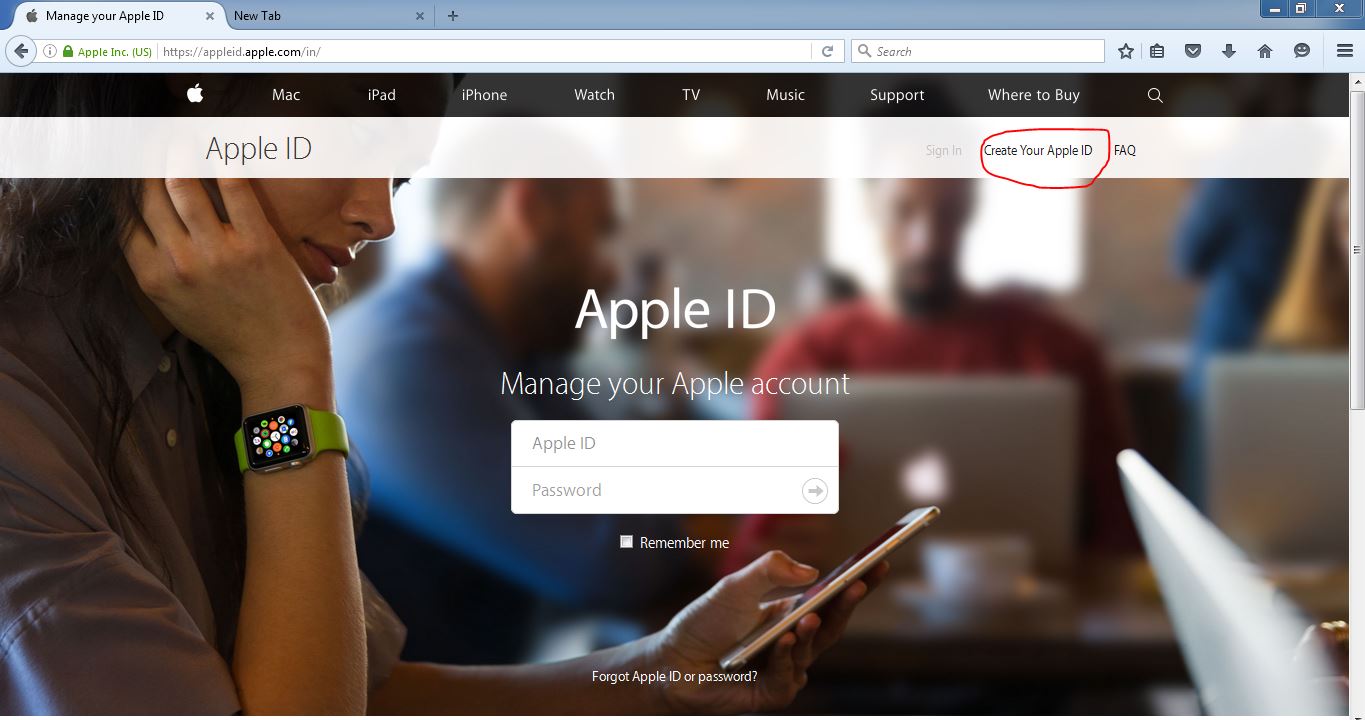Click Forgot Apple ID or password link
1365x720 pixels.
[x=675, y=676]
